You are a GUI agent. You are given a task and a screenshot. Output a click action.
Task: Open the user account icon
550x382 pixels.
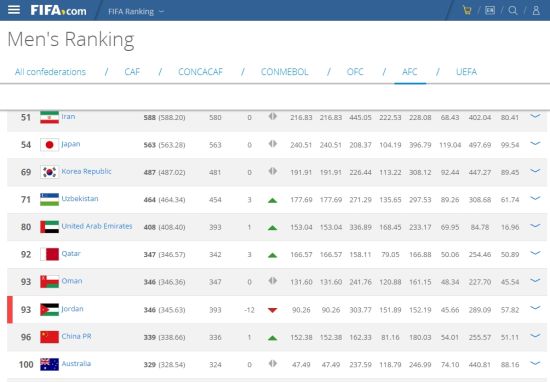click(536, 11)
